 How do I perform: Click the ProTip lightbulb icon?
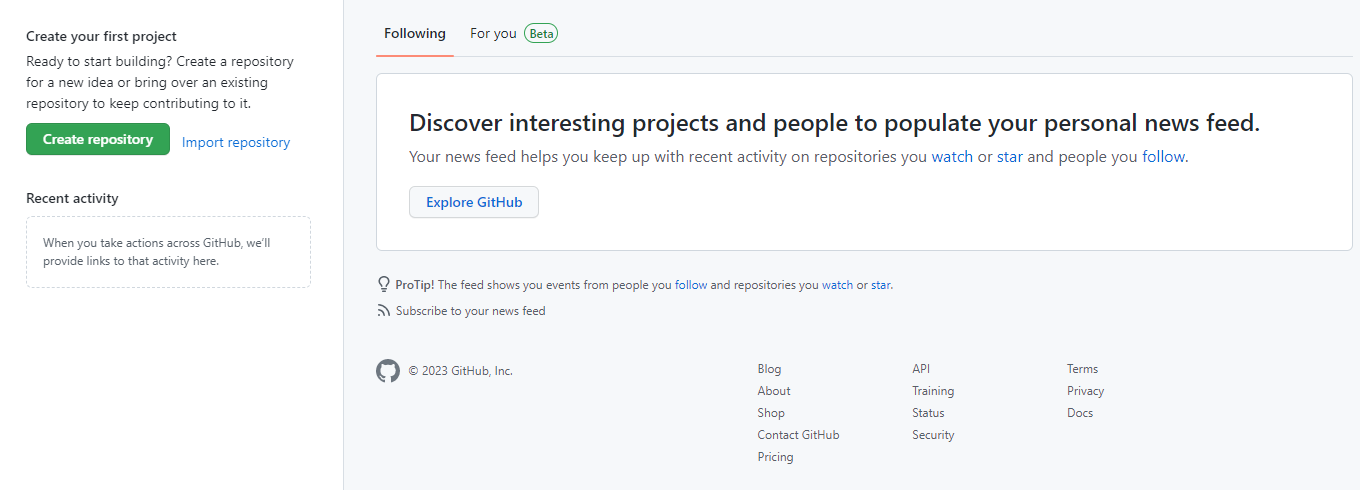[x=383, y=285]
